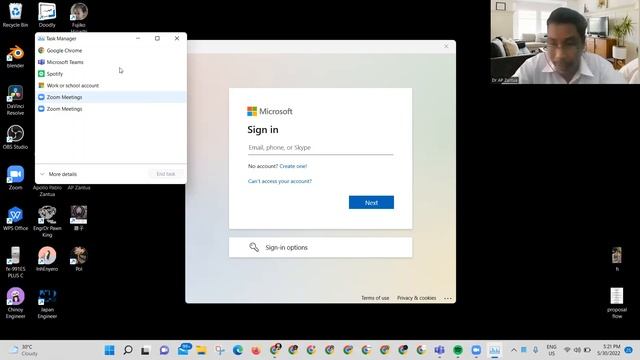The image size is (640, 360).
Task: Open Privacy & cookies link
Action: coord(416,298)
